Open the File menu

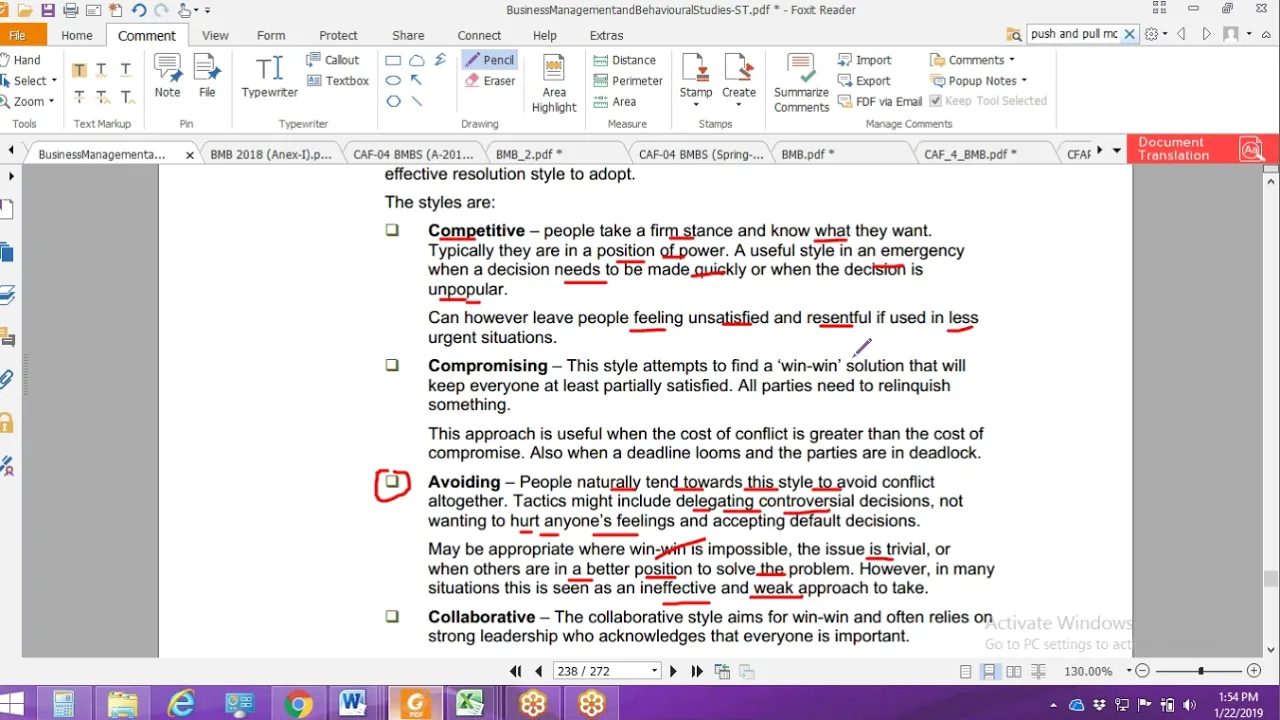click(18, 35)
